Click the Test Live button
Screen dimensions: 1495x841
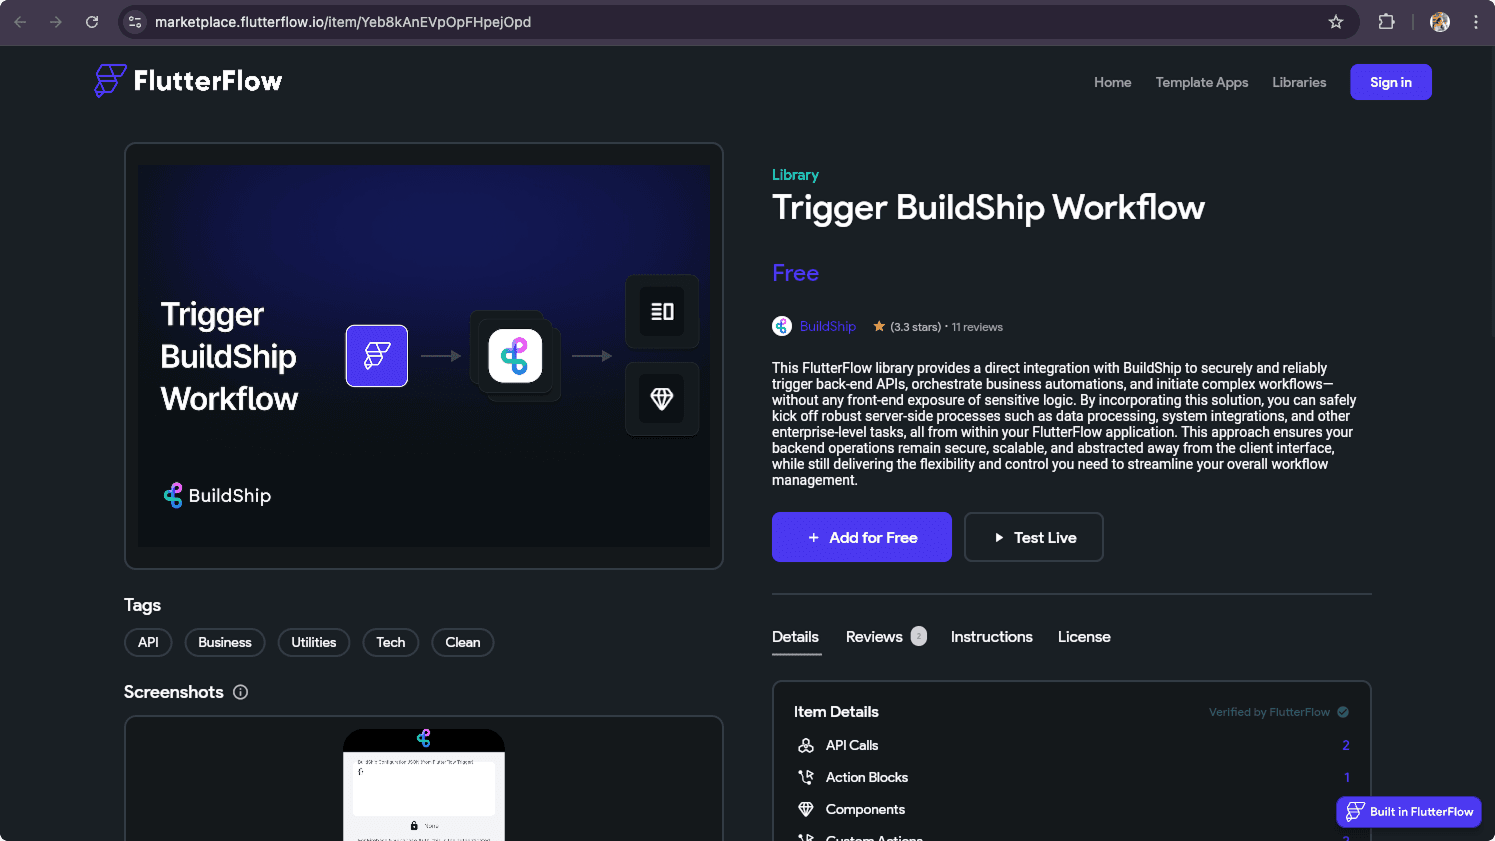[x=1034, y=537]
